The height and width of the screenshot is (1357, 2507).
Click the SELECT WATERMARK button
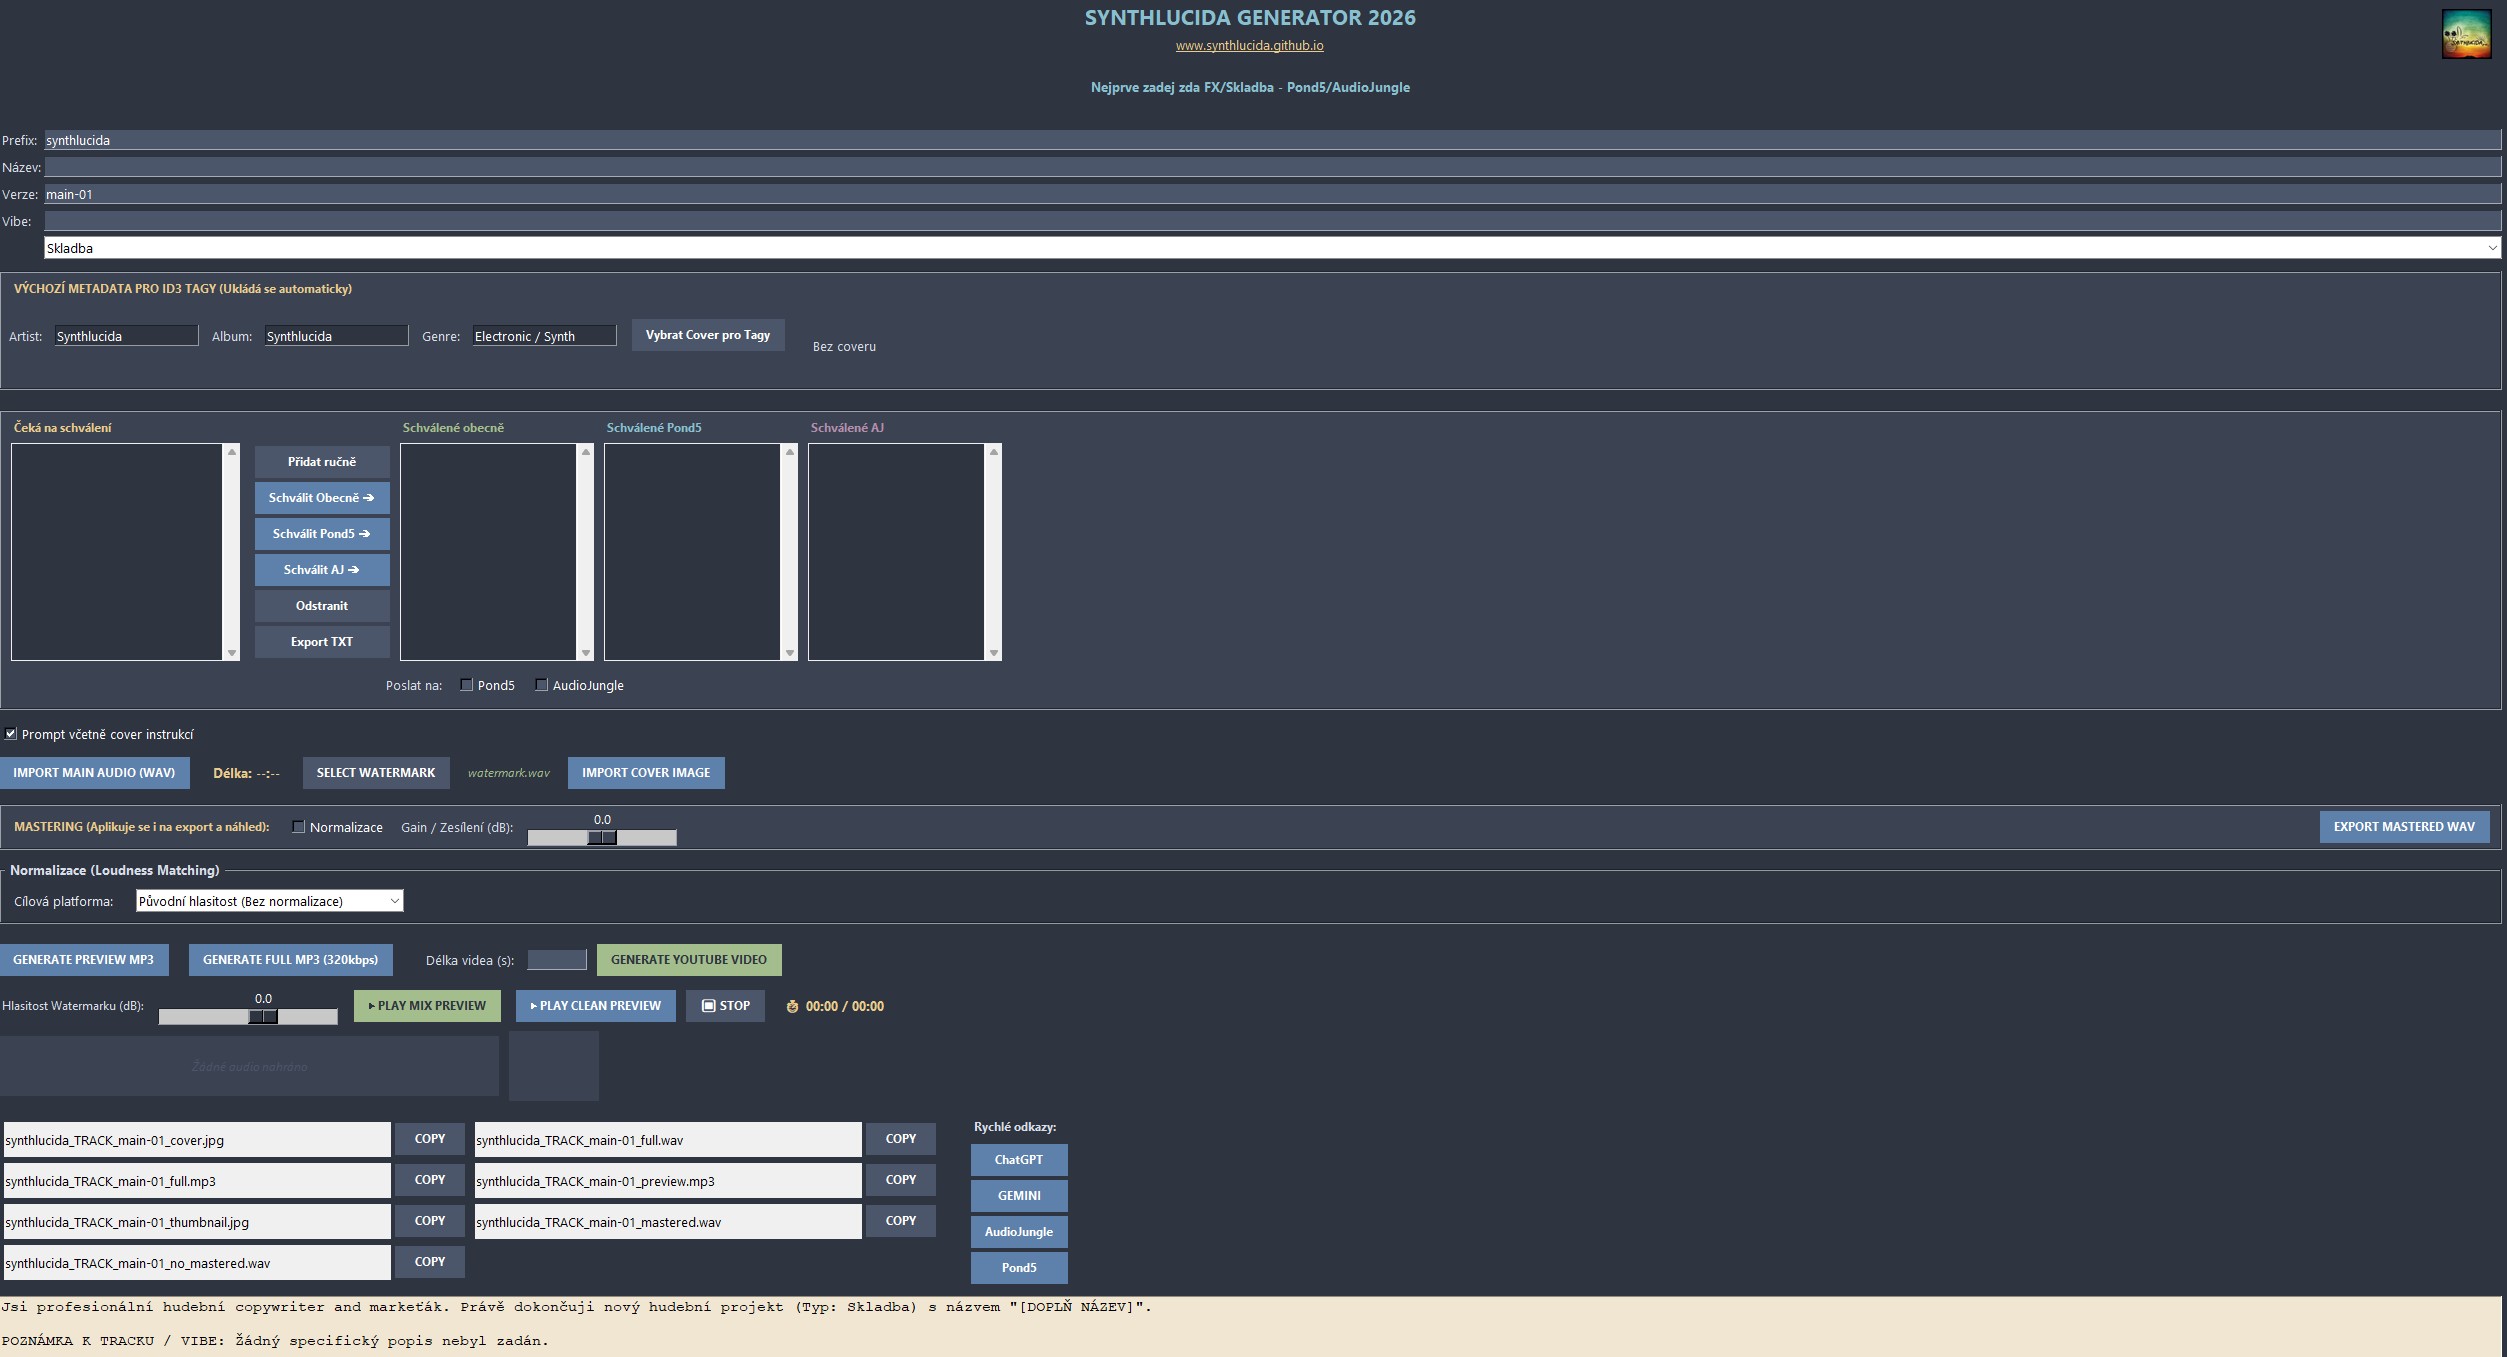[376, 773]
